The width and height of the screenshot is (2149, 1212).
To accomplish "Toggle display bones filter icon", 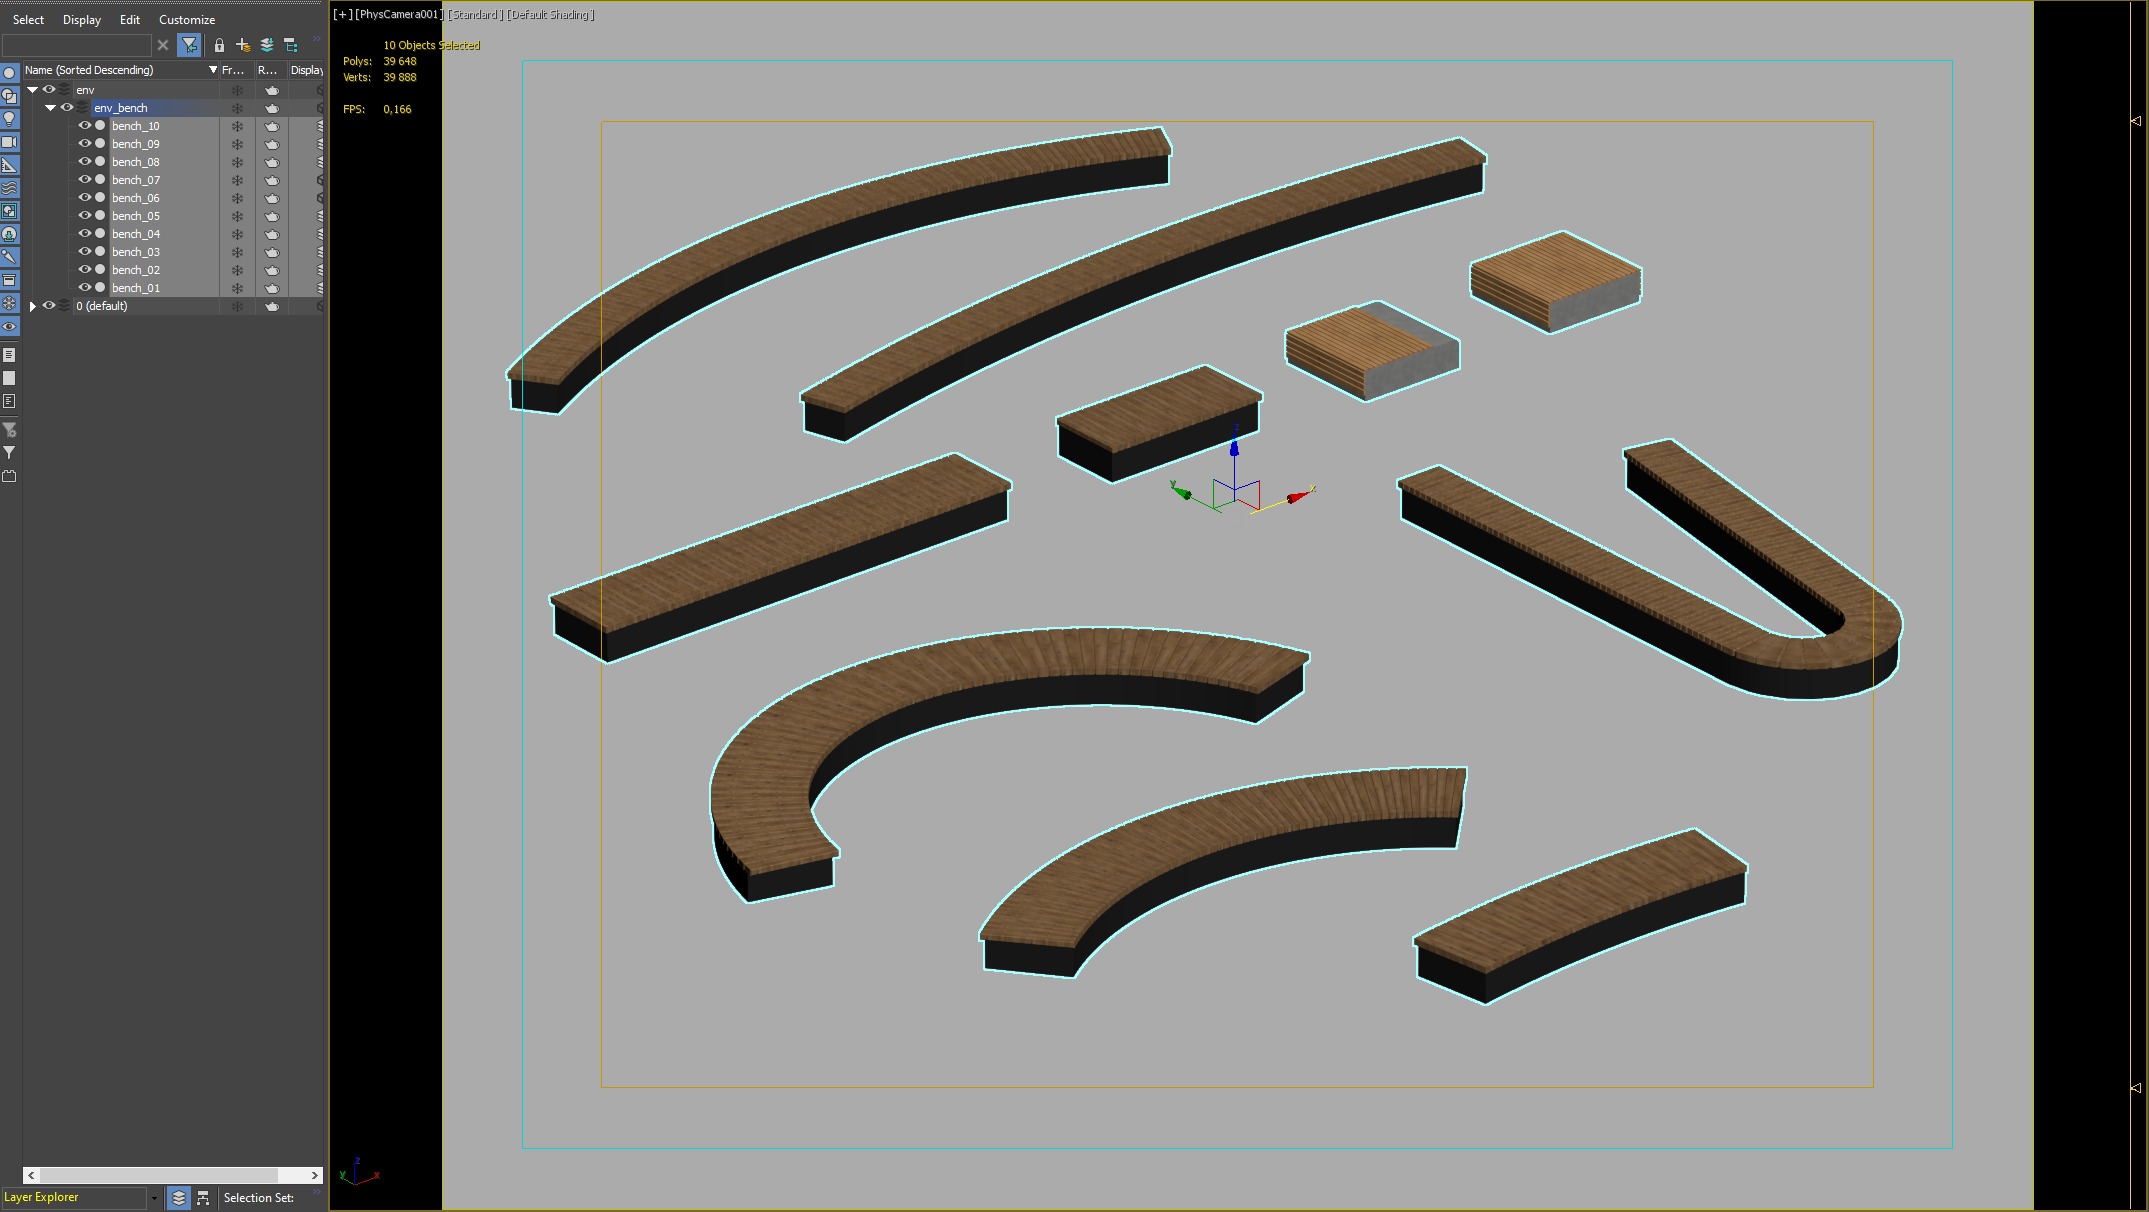I will pyautogui.click(x=9, y=257).
